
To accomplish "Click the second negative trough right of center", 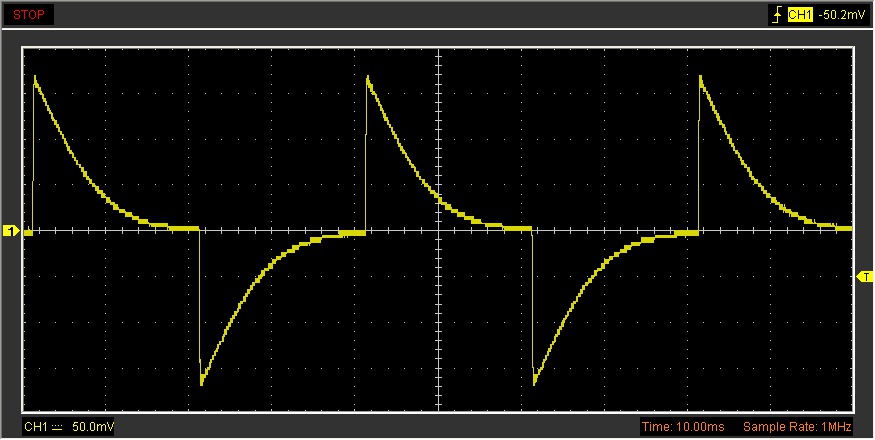I will tap(535, 382).
